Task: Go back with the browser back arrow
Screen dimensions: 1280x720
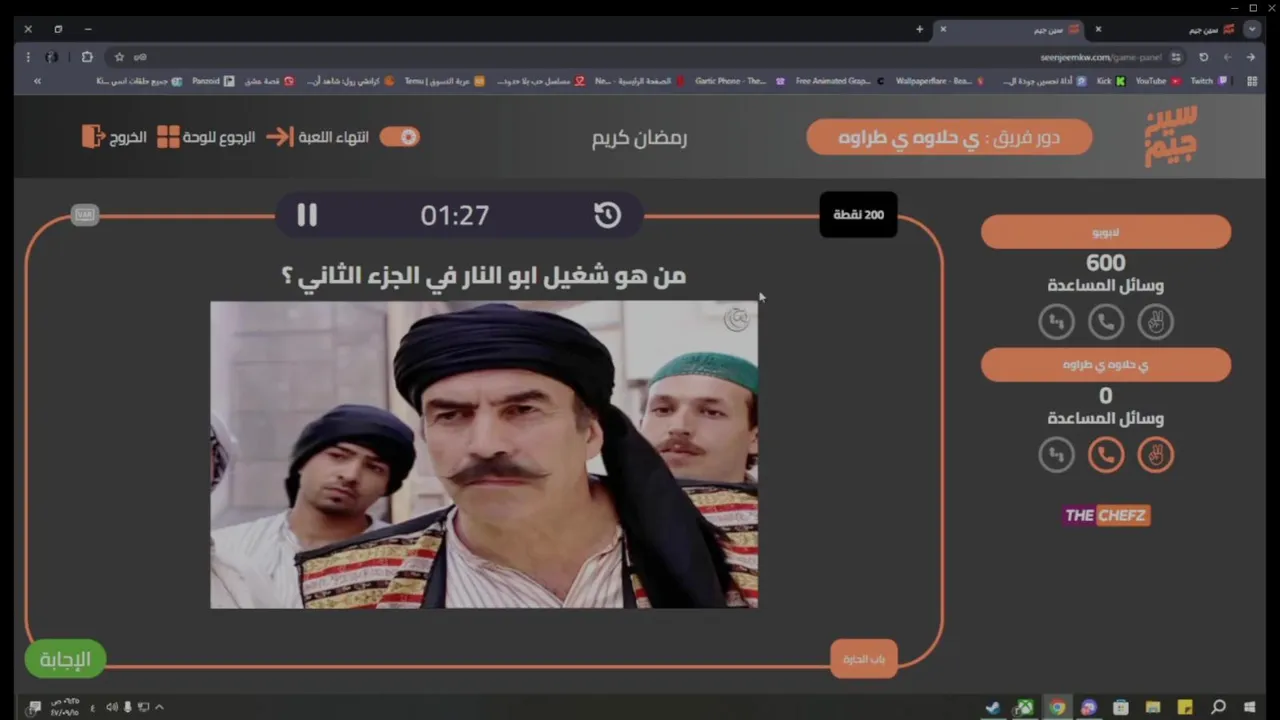Action: [1251, 57]
